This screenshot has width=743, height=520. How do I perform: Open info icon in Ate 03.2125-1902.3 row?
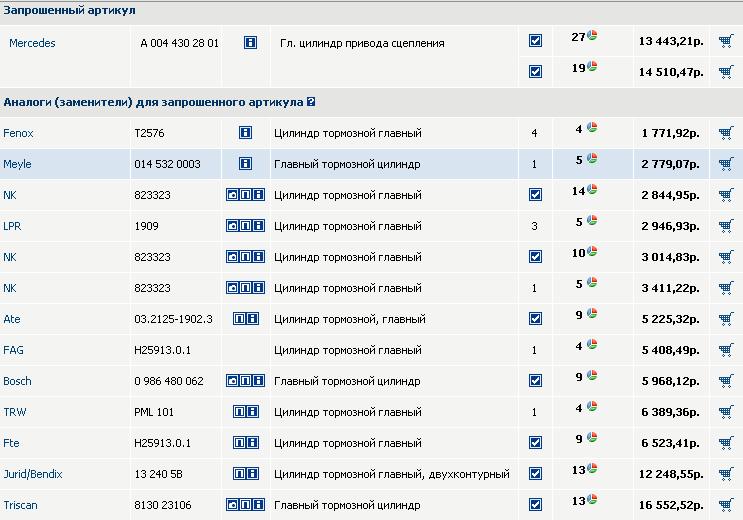coord(253,319)
